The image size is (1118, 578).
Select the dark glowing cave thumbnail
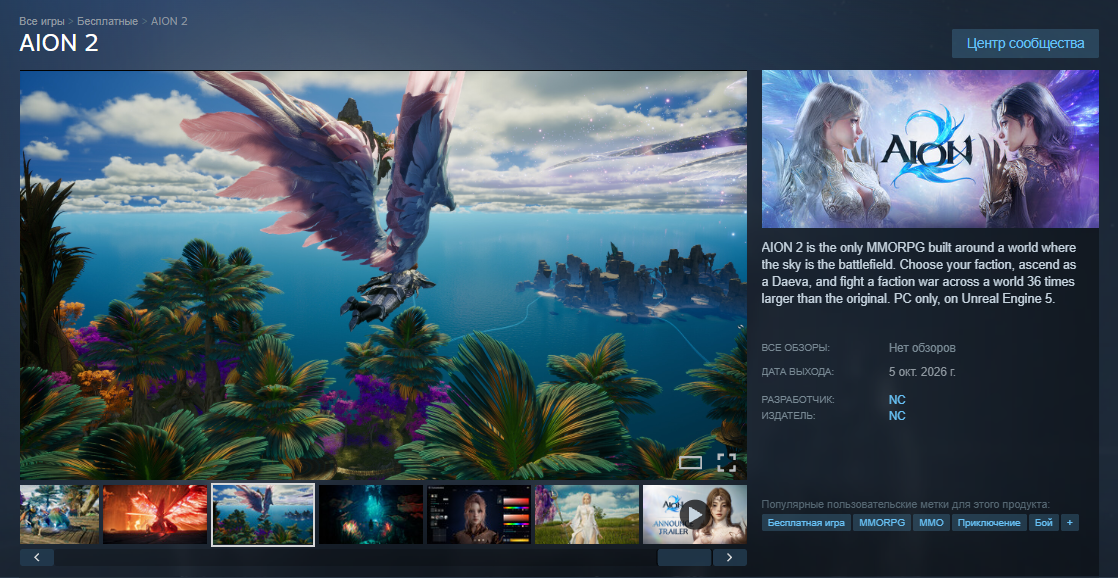(371, 515)
